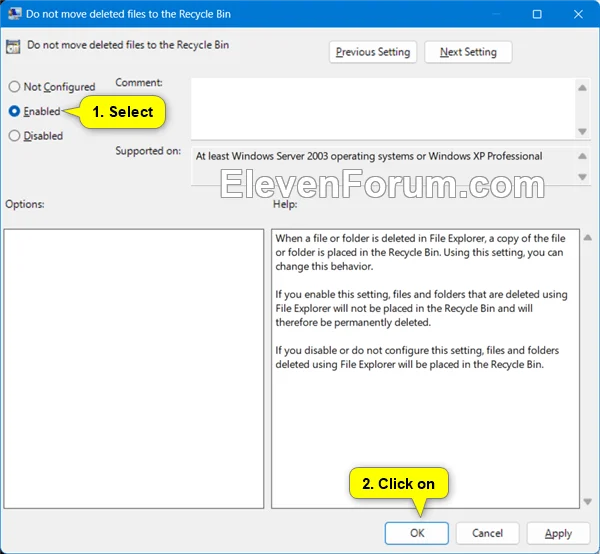
Task: Click the Previous Setting button
Action: coord(373,52)
